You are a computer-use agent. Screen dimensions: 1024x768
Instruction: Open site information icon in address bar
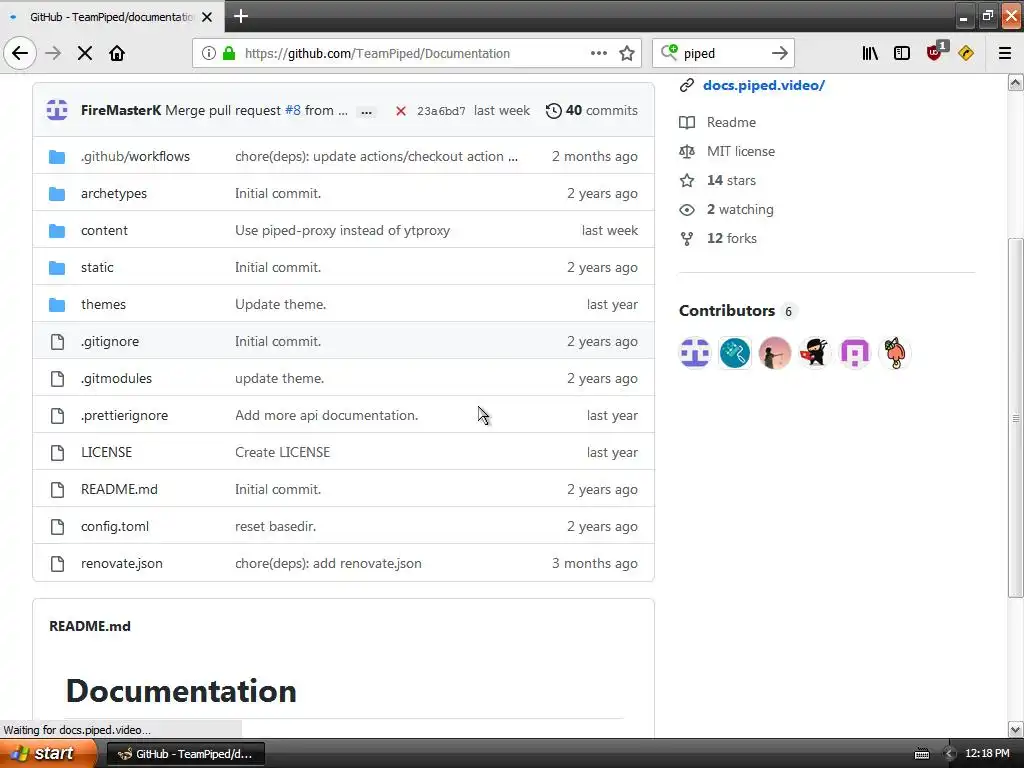[x=208, y=53]
